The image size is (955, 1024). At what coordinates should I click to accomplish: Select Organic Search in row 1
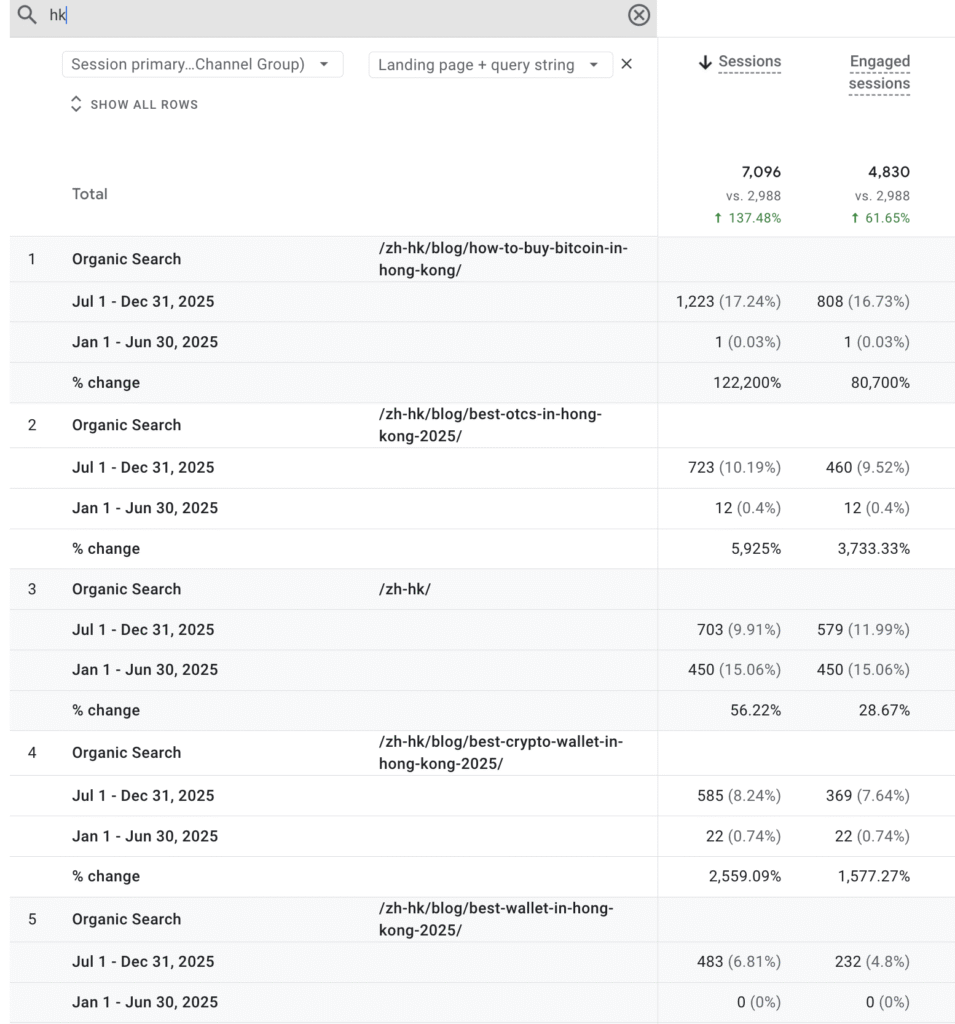click(x=126, y=258)
